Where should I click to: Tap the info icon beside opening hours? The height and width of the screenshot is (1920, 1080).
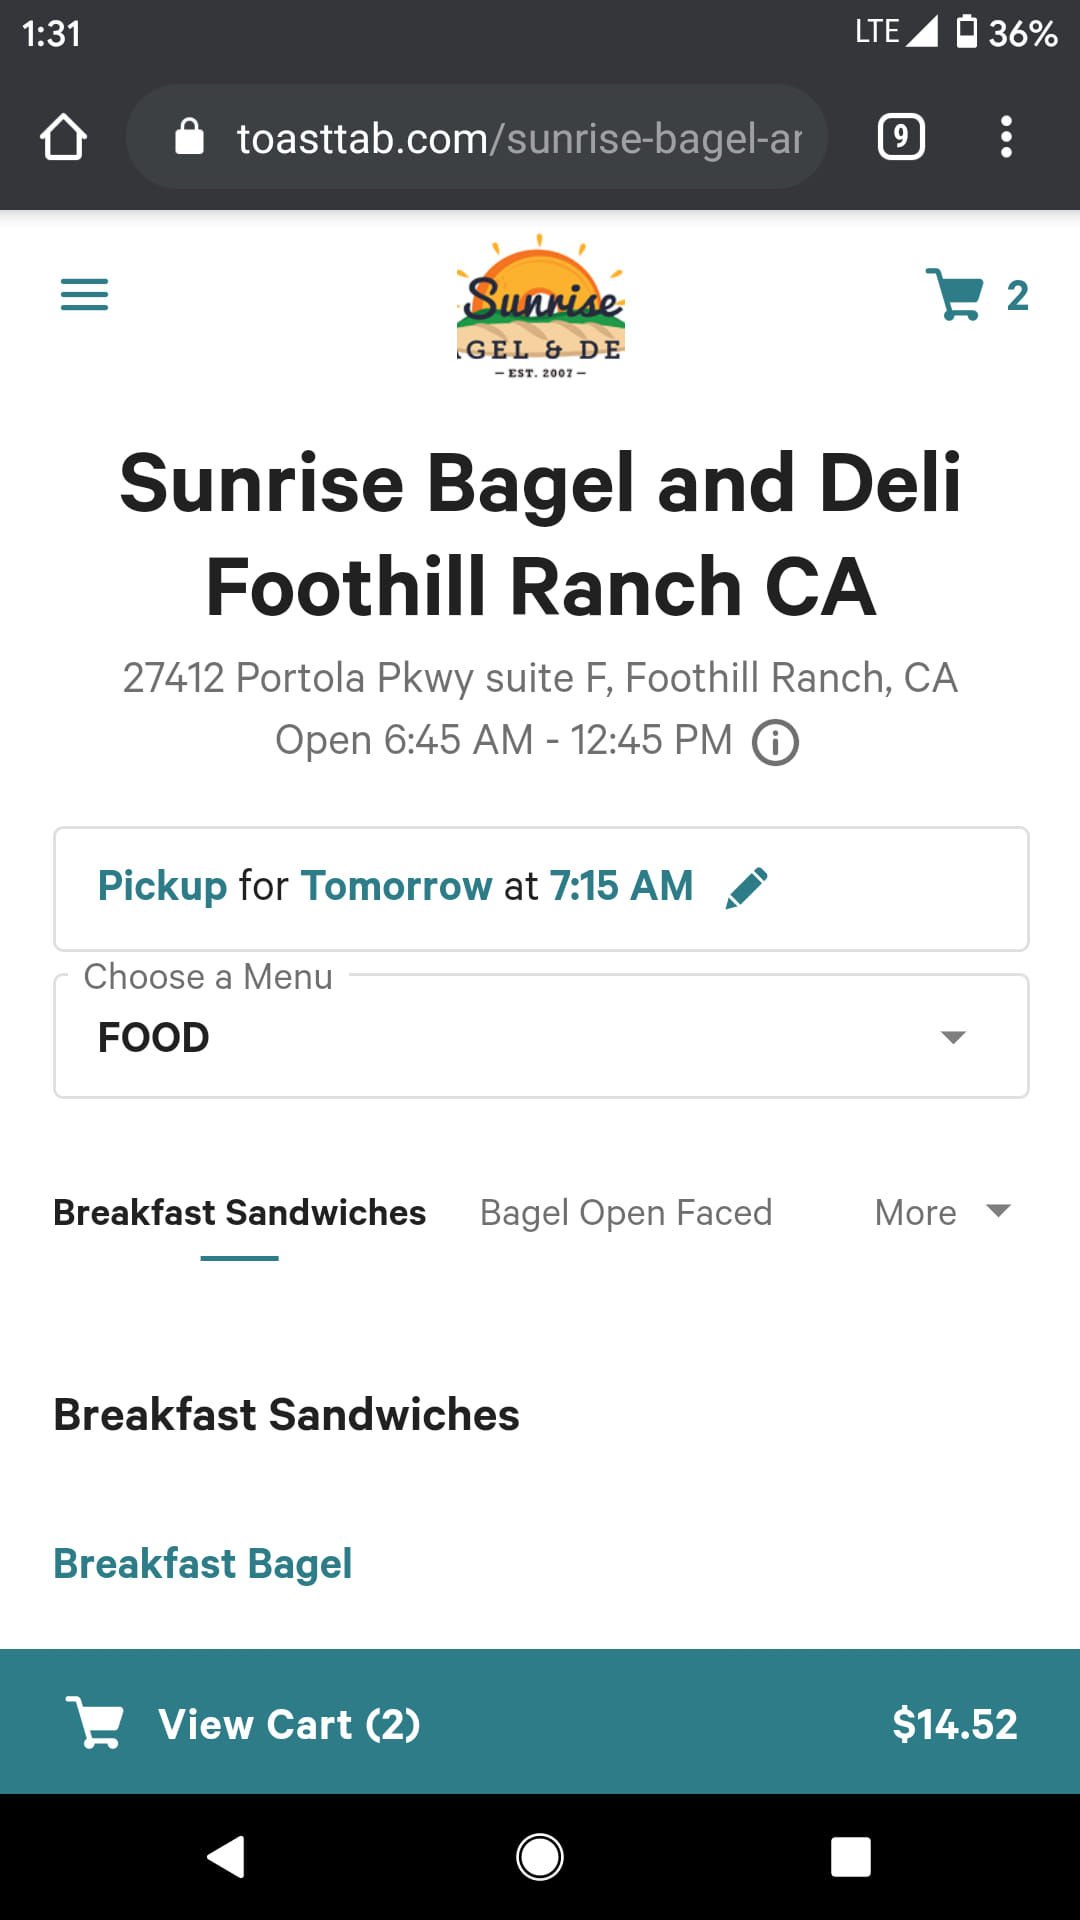pyautogui.click(x=775, y=743)
